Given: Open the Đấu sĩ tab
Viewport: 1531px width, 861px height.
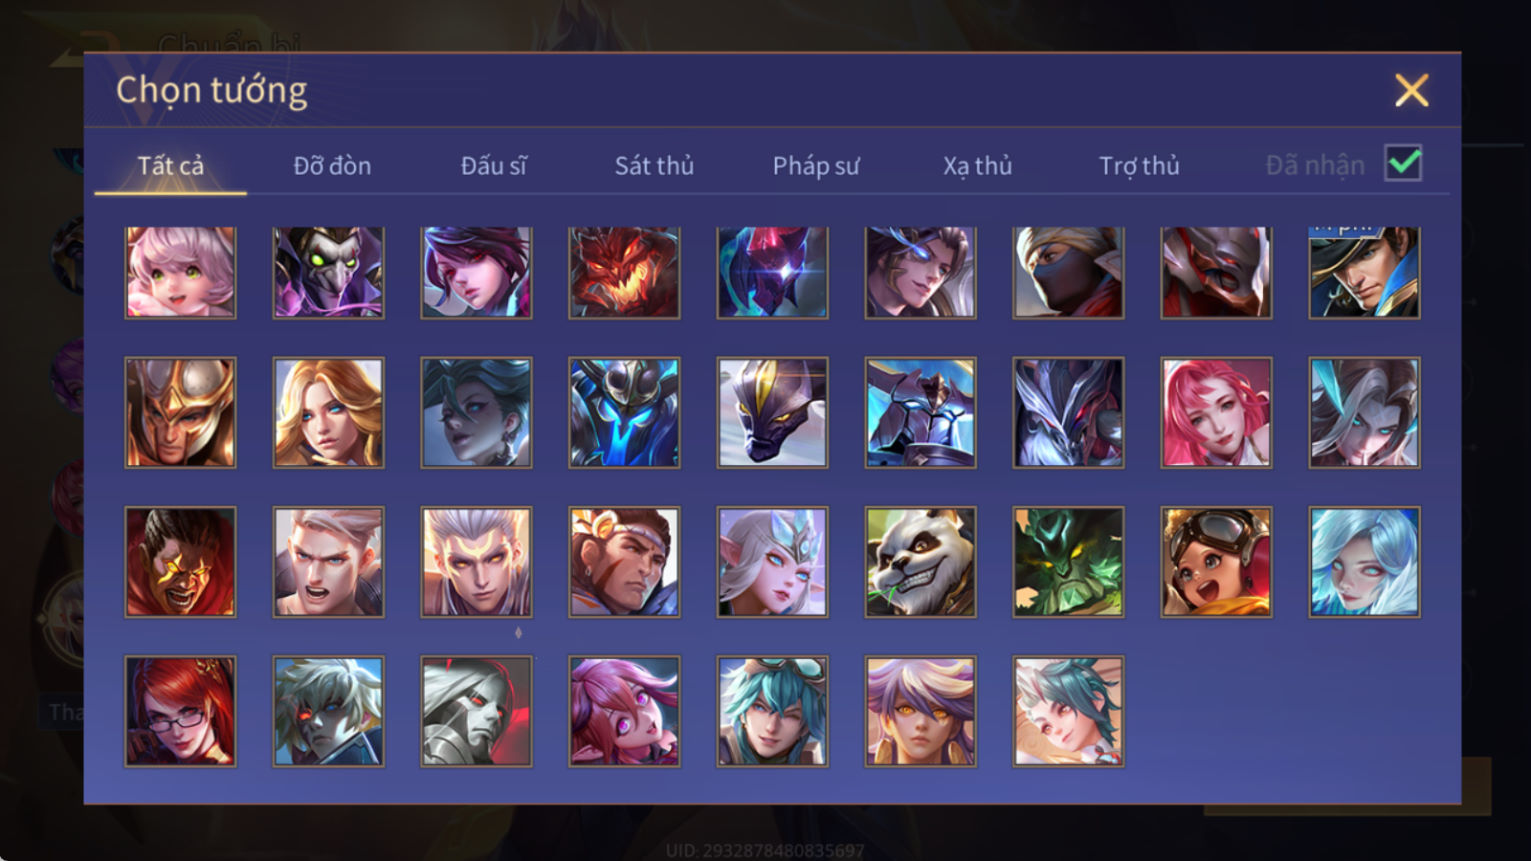Looking at the screenshot, I should pos(493,166).
